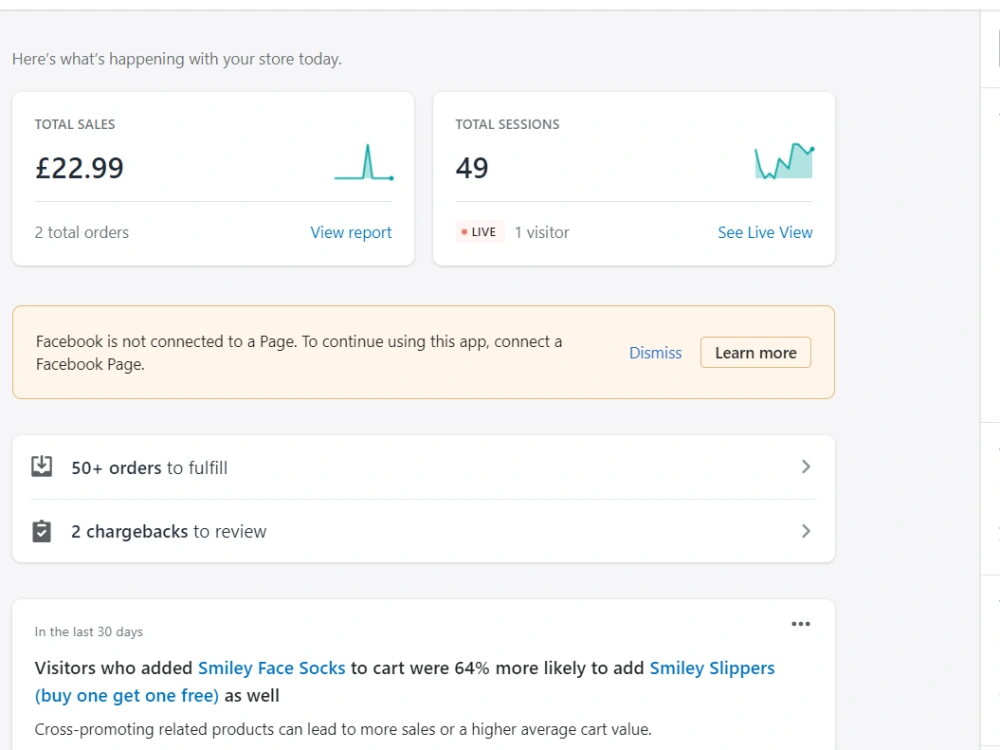
Task: Open the Smiley Face Socks product link
Action: click(271, 668)
